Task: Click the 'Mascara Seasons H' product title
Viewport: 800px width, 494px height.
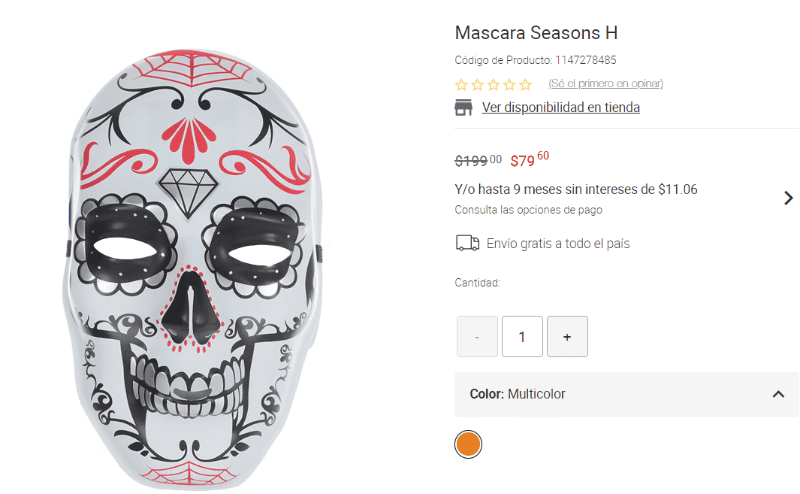Action: point(536,32)
